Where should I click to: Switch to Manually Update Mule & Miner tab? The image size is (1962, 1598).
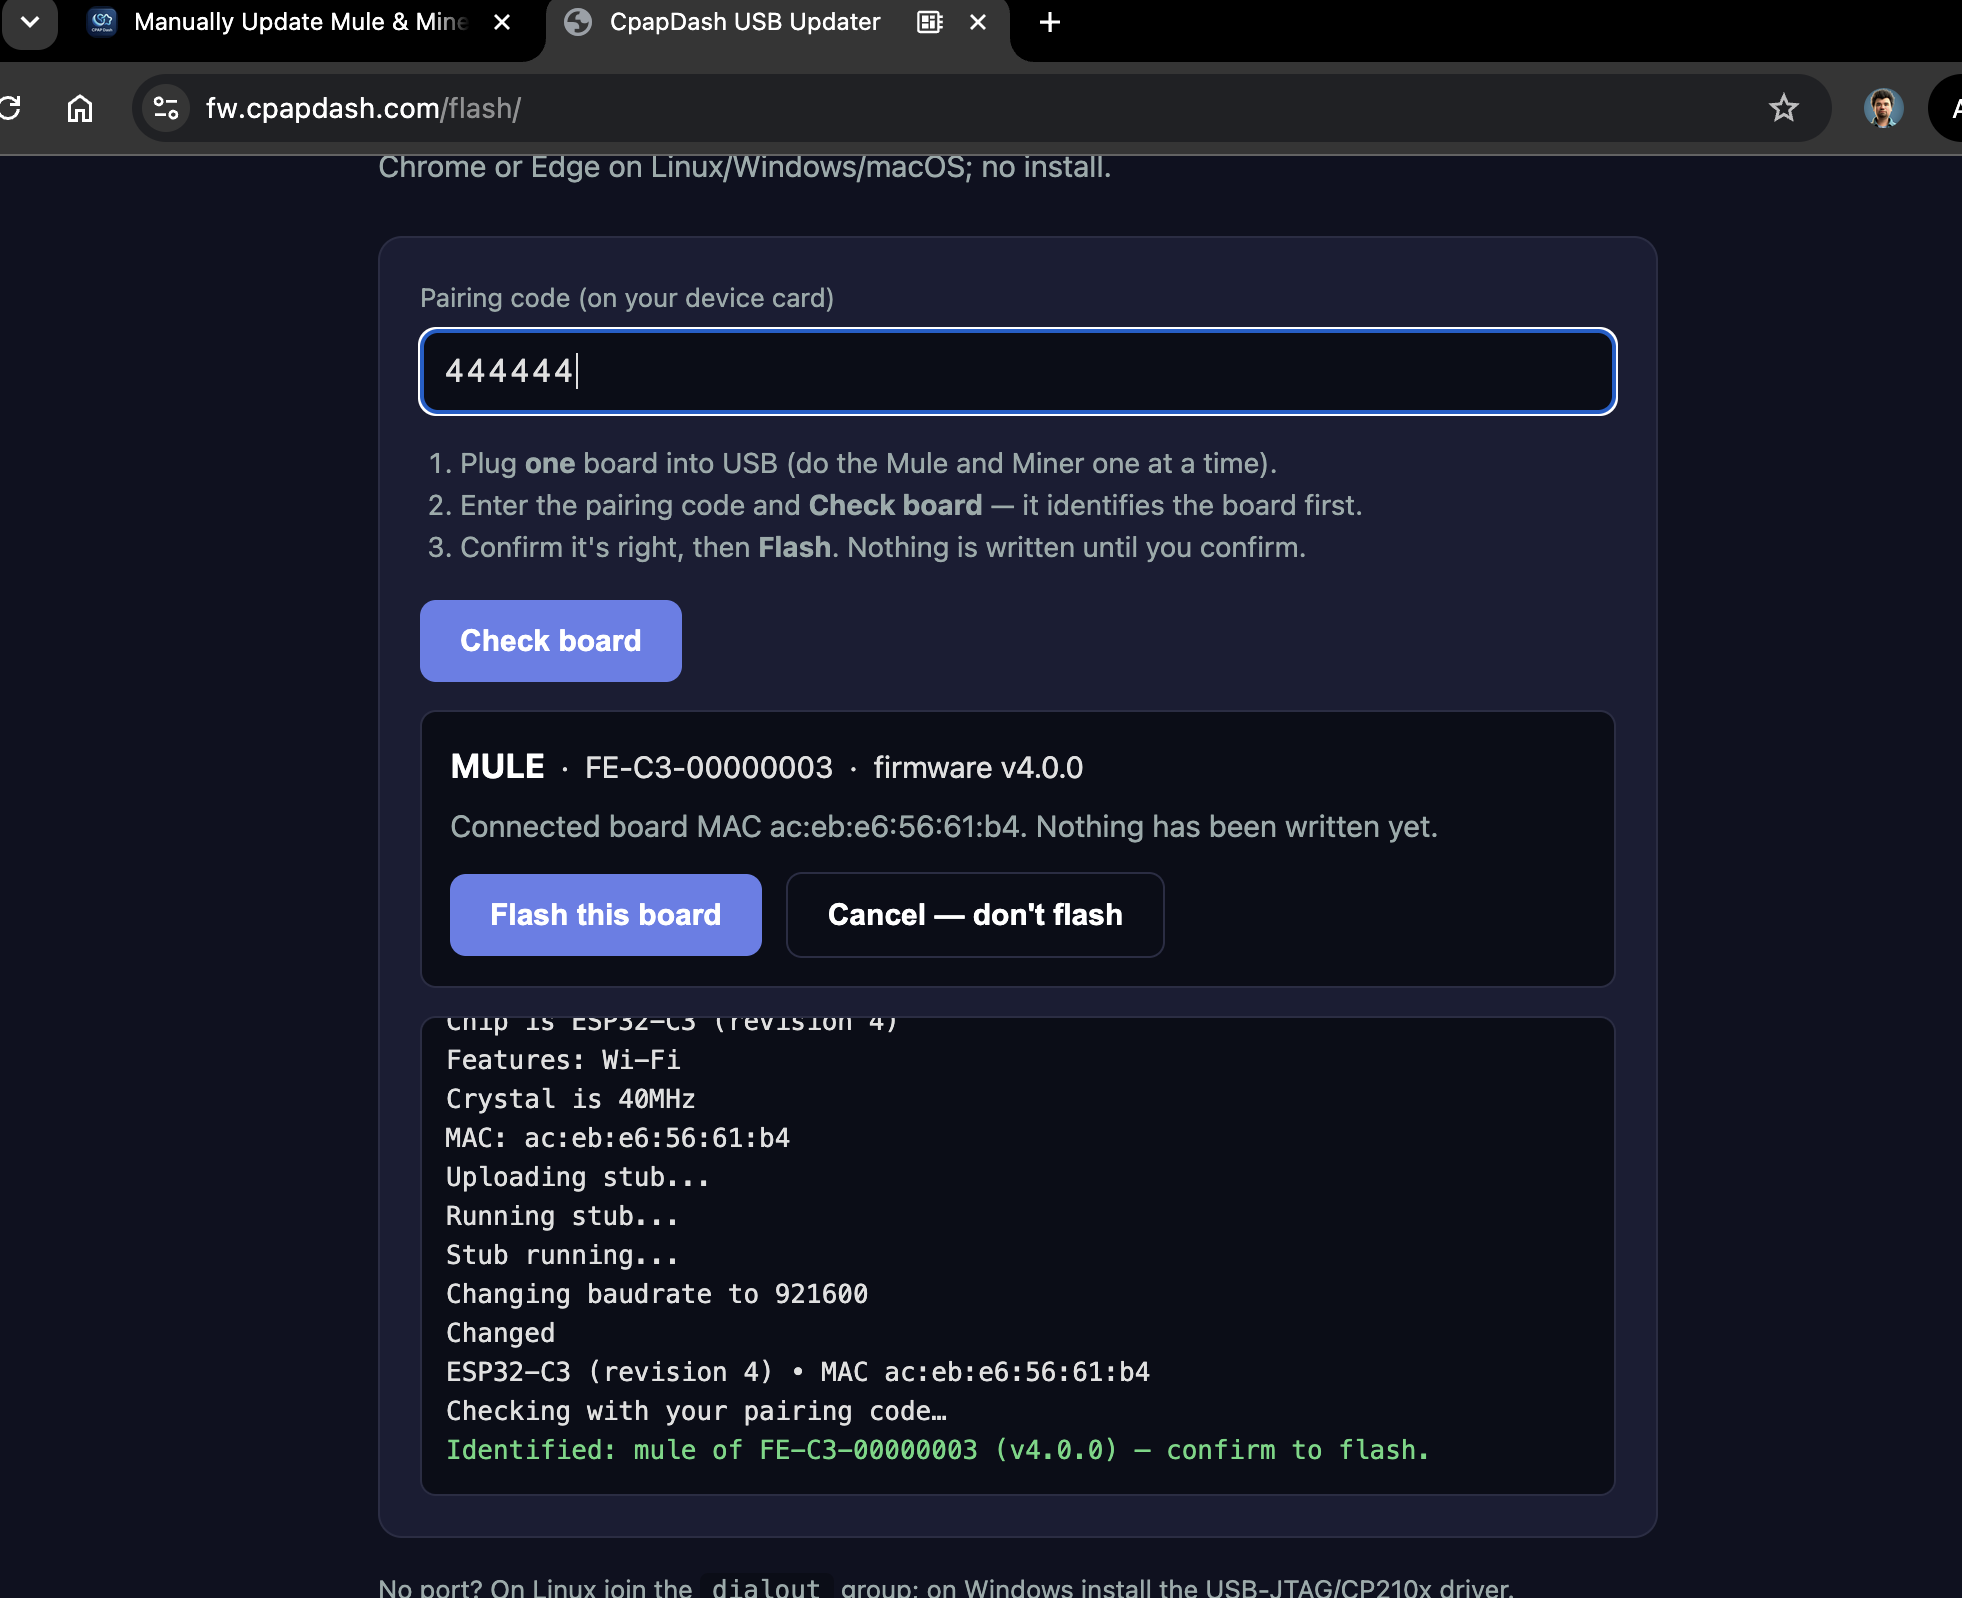pyautogui.click(x=300, y=22)
